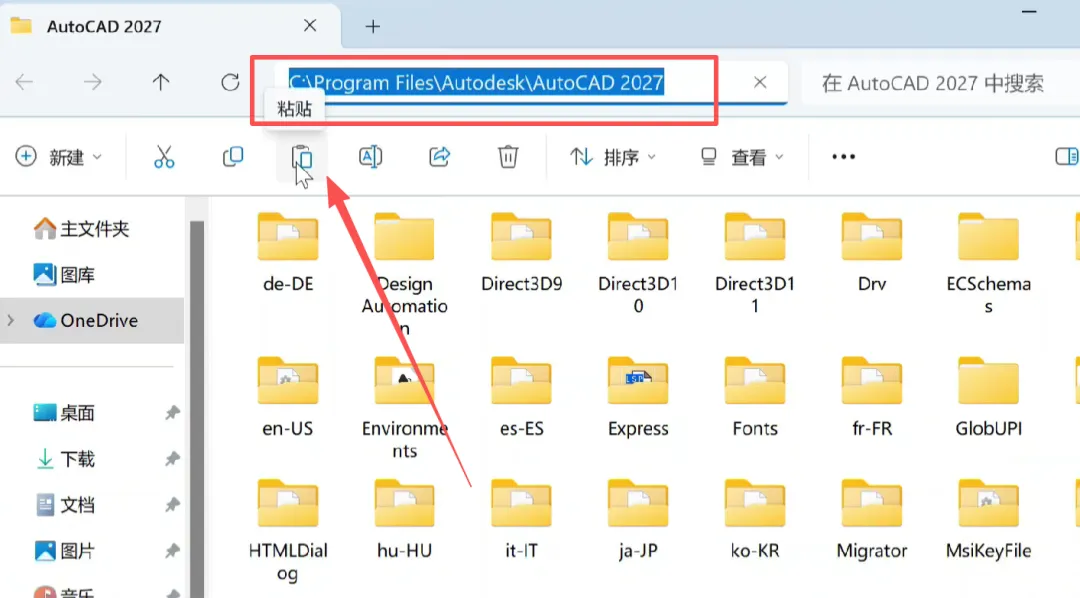Open the Design Automation folder
This screenshot has width=1080, height=598.
pyautogui.click(x=405, y=274)
